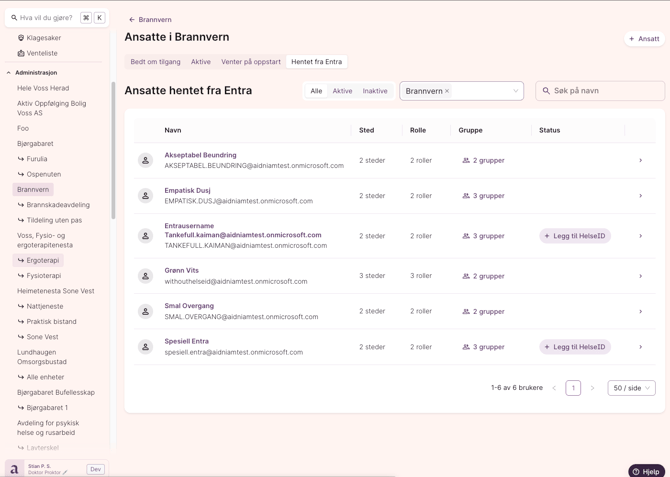Select Hele Voss Herad in sidebar
The width and height of the screenshot is (670, 477).
[43, 88]
